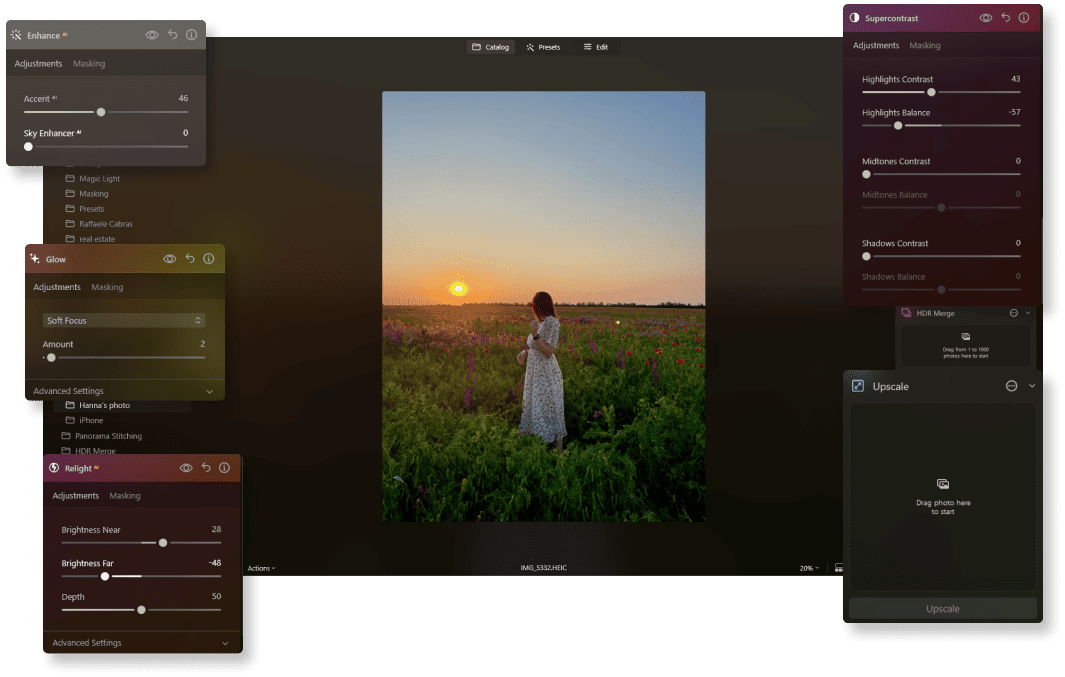Switch to the Catalog tab

coord(490,46)
